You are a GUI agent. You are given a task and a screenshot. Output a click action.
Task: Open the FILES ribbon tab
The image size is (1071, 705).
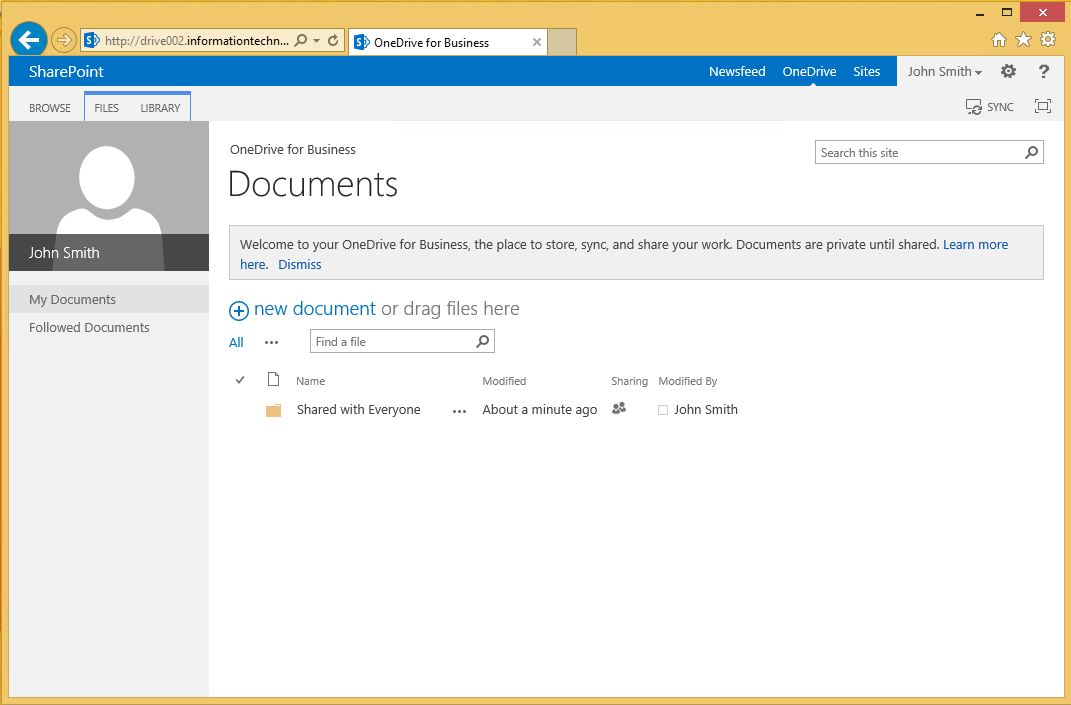(106, 108)
